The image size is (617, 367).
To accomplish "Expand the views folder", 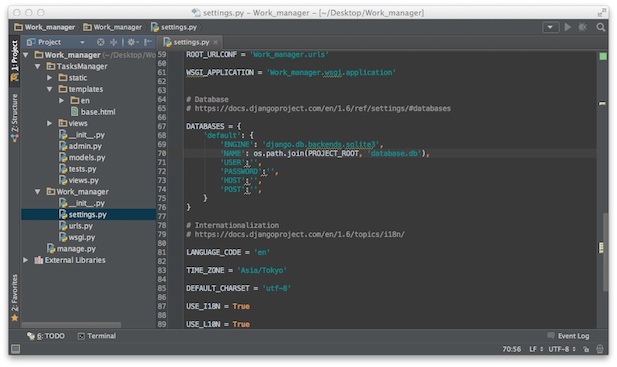I will (50, 124).
